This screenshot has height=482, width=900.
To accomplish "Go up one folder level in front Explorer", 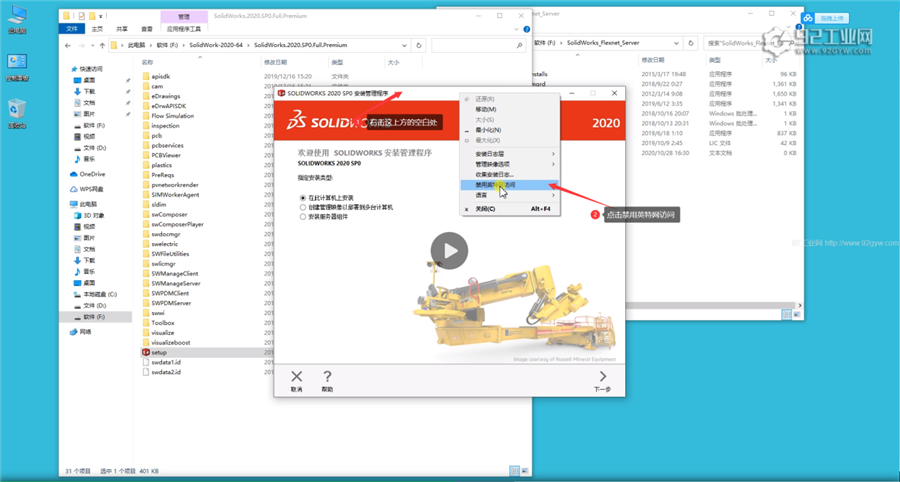I will pos(102,45).
